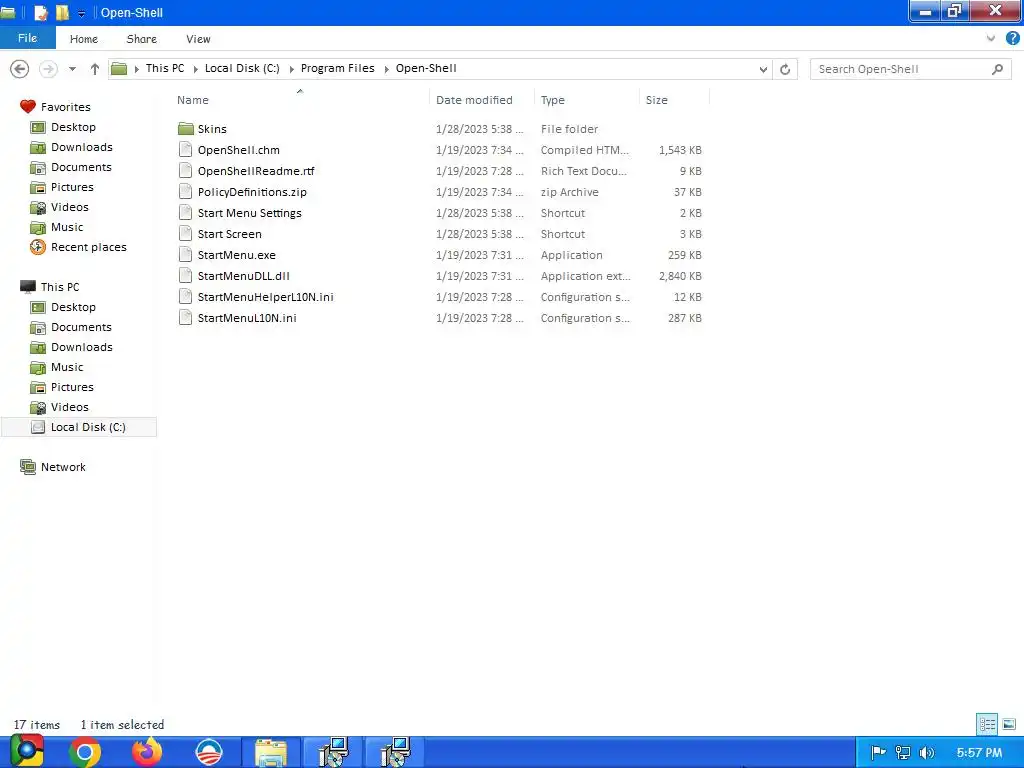Image resolution: width=1024 pixels, height=768 pixels.
Task: Click the folder system icon in title bar
Action: pyautogui.click(x=8, y=12)
